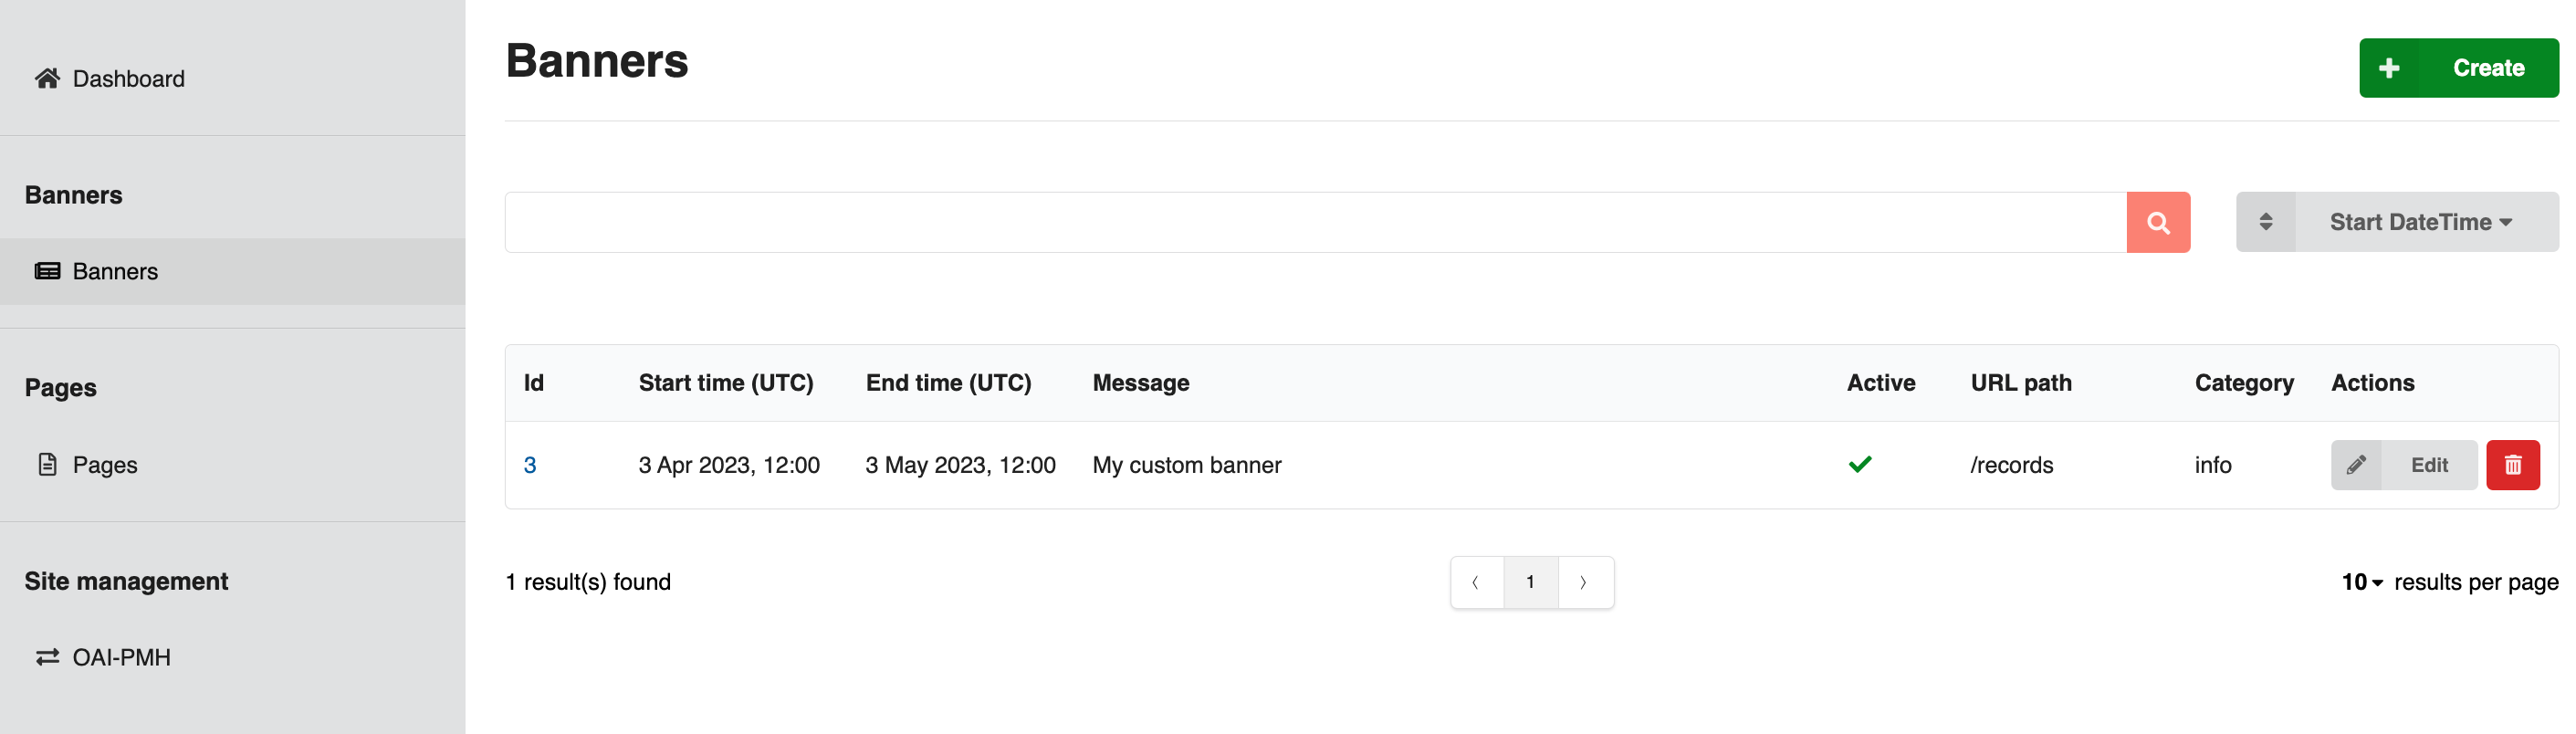Open the Dashboard menu item
The width and height of the screenshot is (2576, 734).
(x=128, y=78)
